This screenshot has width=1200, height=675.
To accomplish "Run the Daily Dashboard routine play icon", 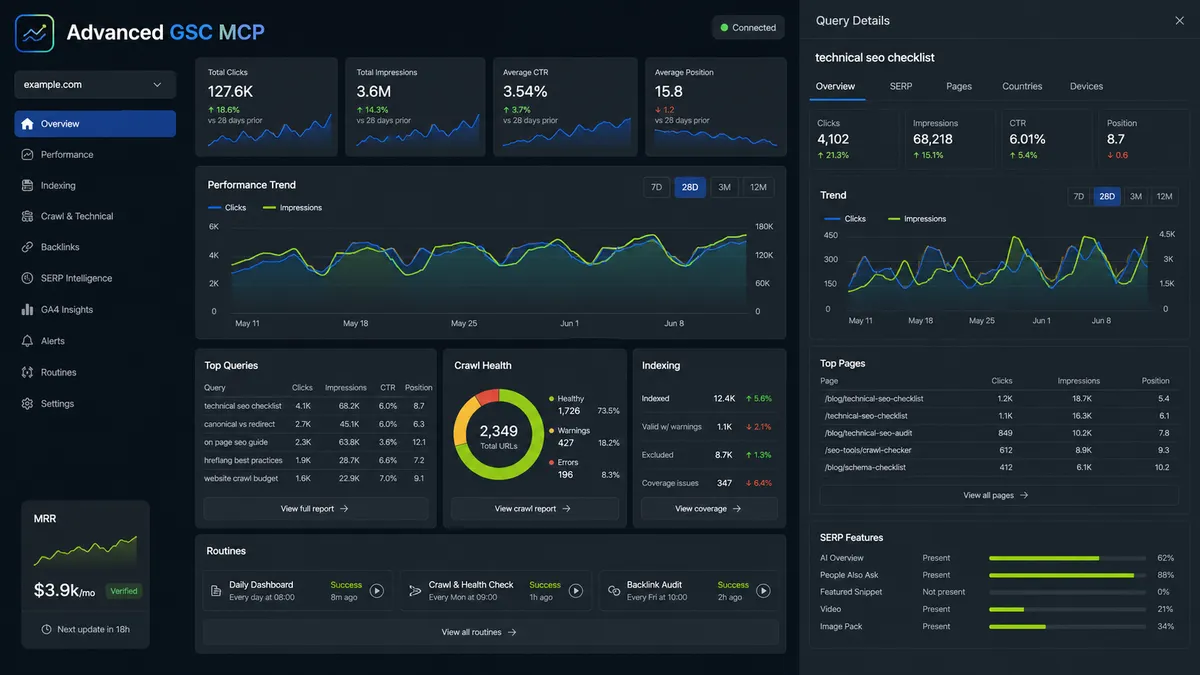I will [x=377, y=591].
